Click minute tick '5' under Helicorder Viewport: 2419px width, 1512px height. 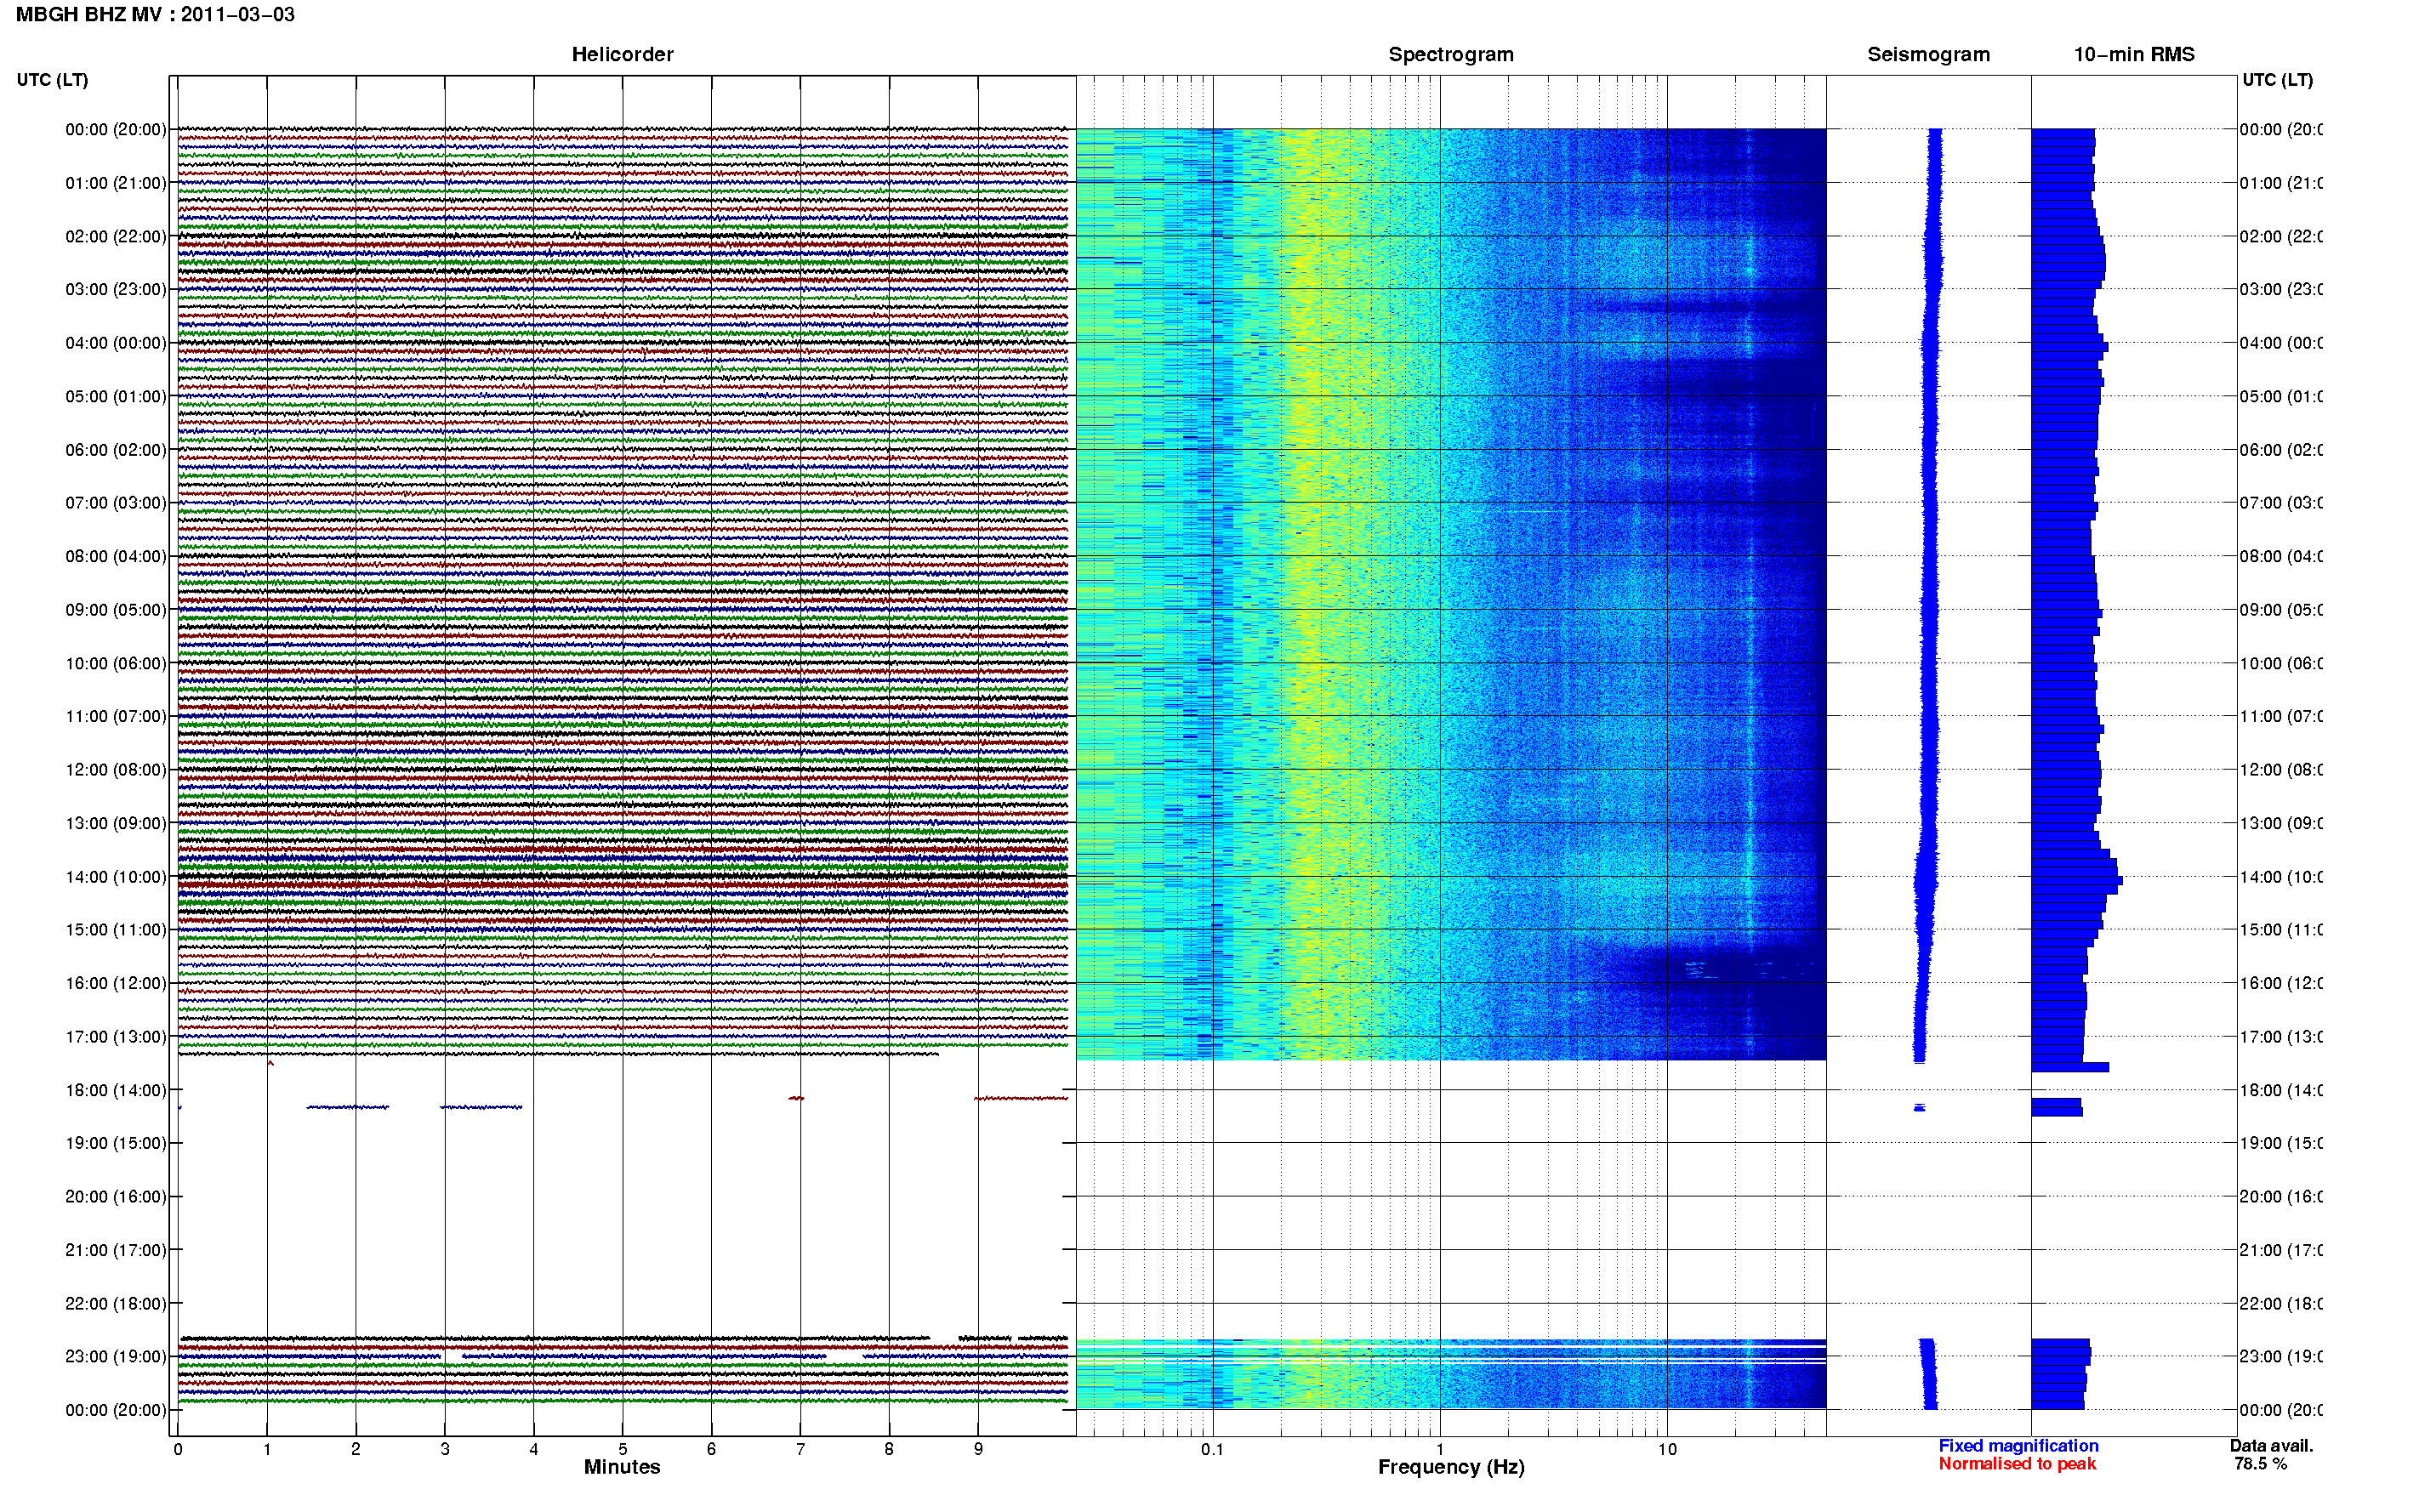click(622, 1450)
